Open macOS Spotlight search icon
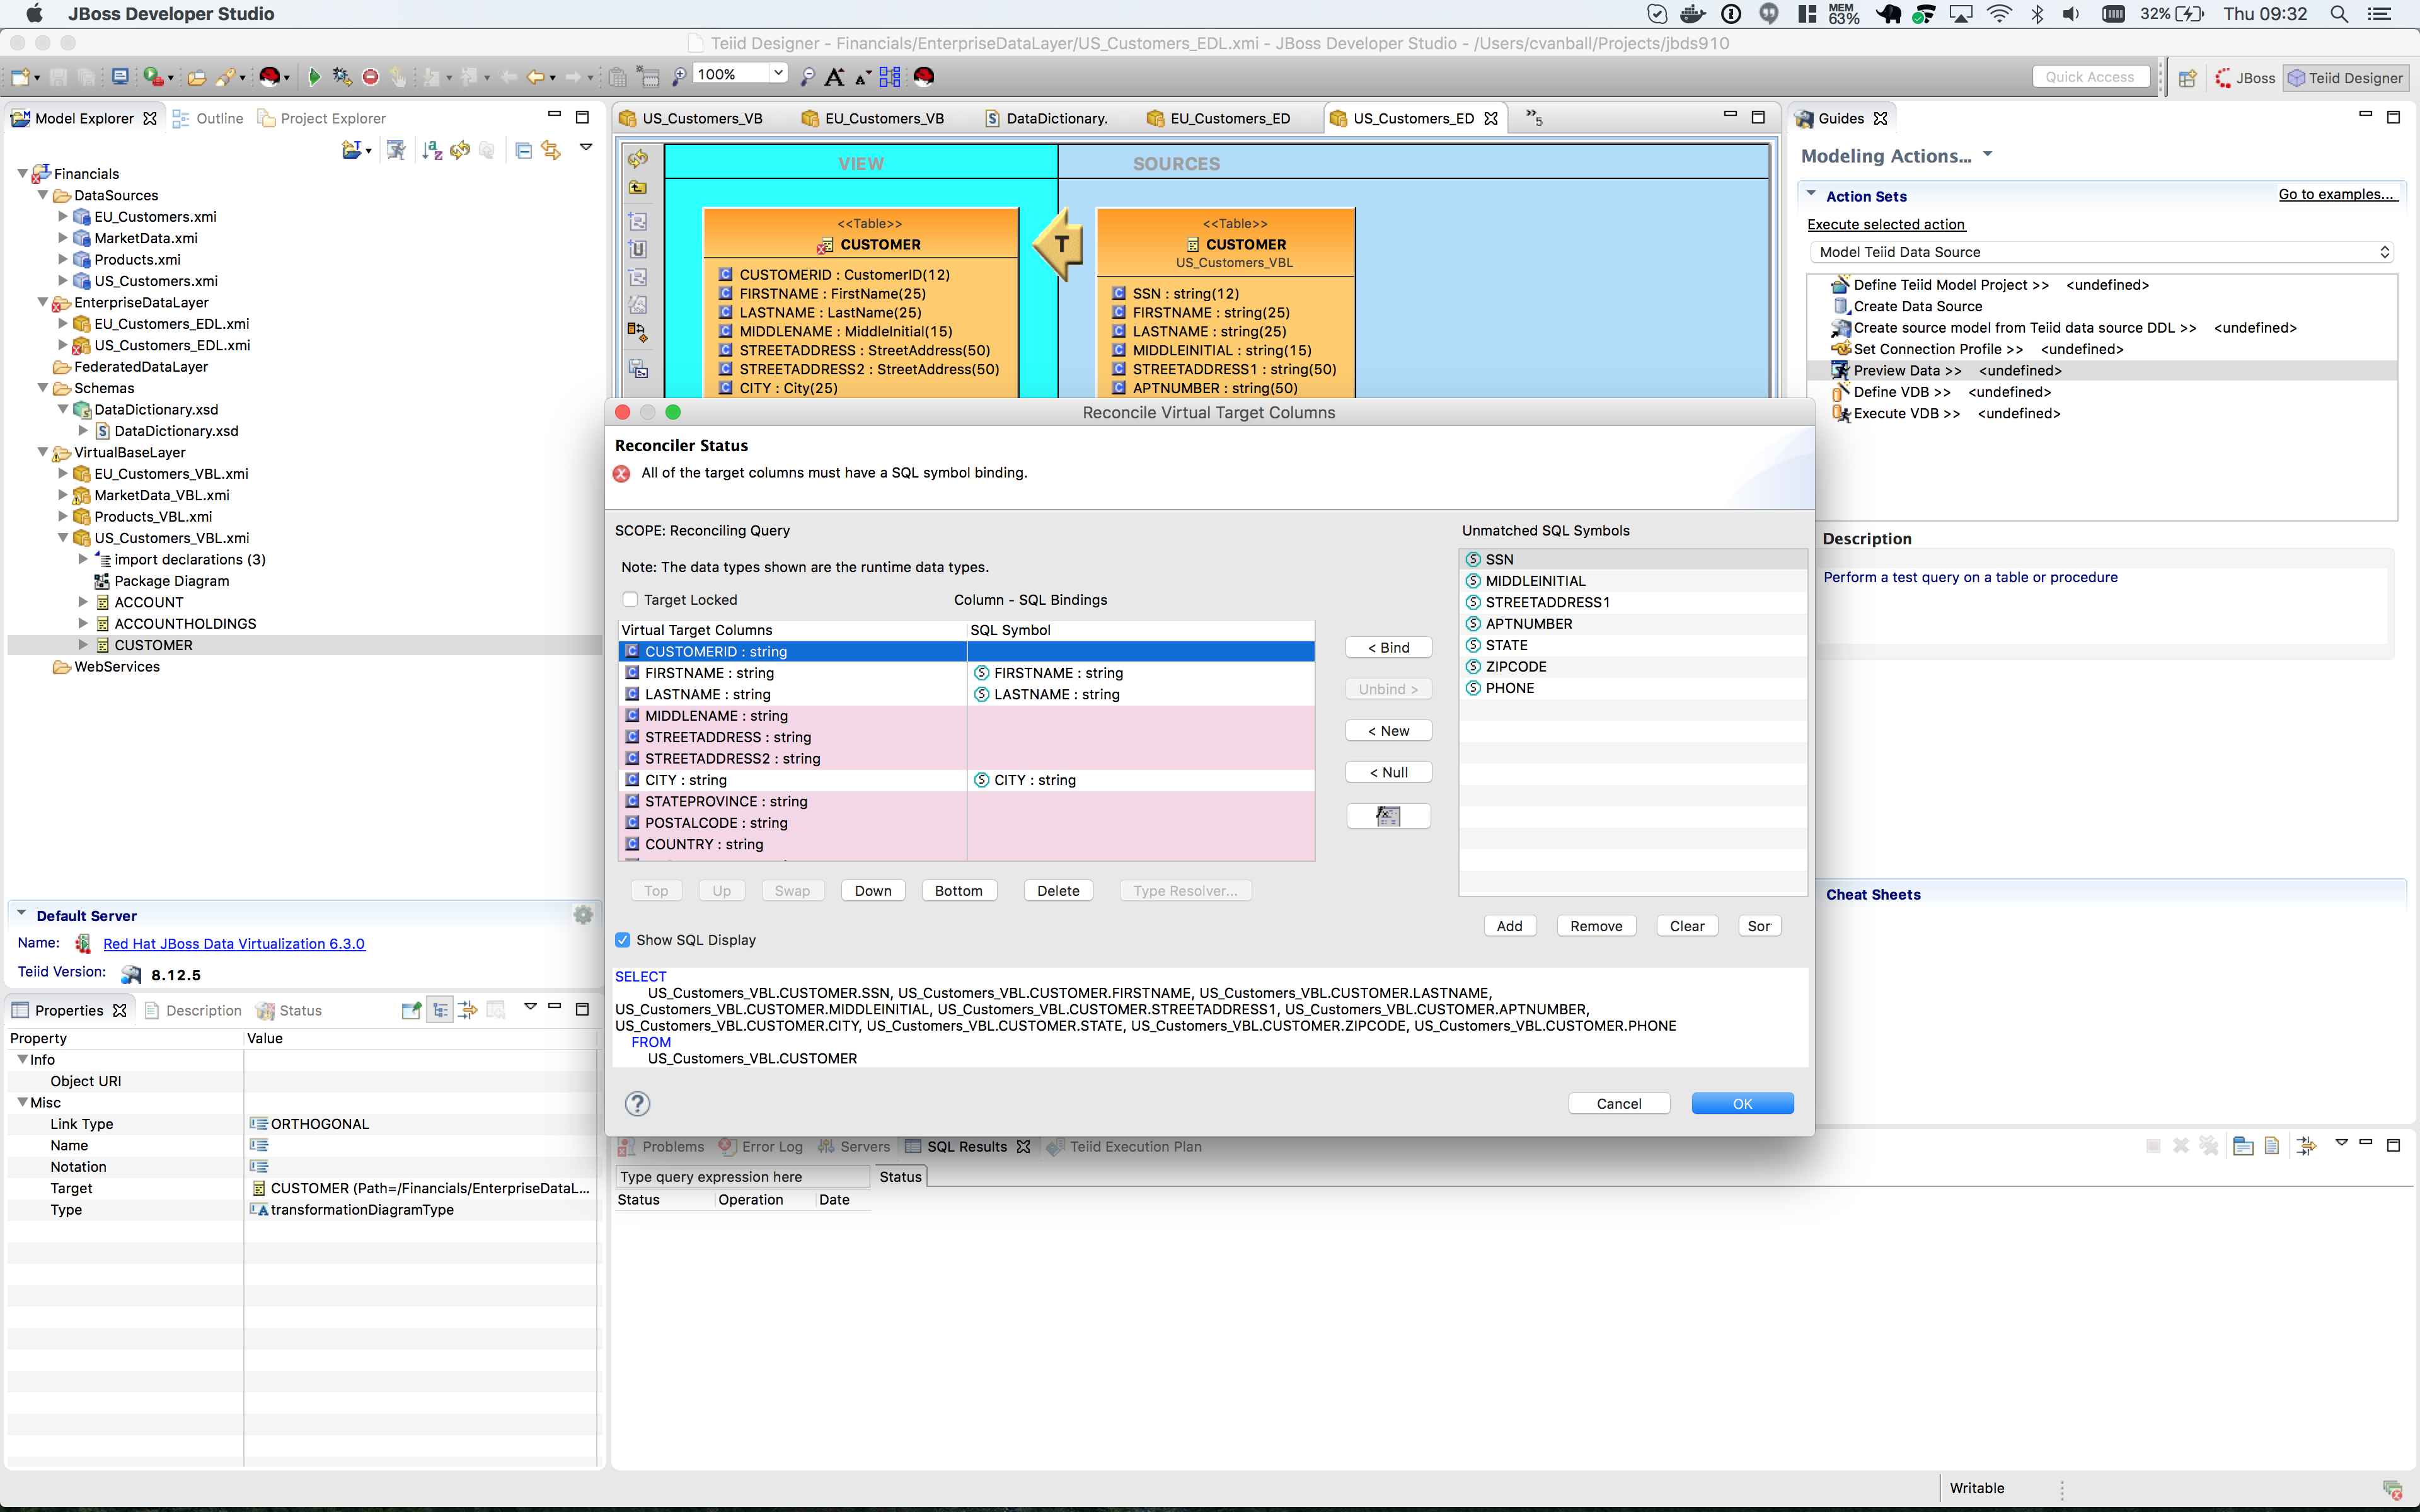This screenshot has height=1512, width=2420. coord(2339,14)
